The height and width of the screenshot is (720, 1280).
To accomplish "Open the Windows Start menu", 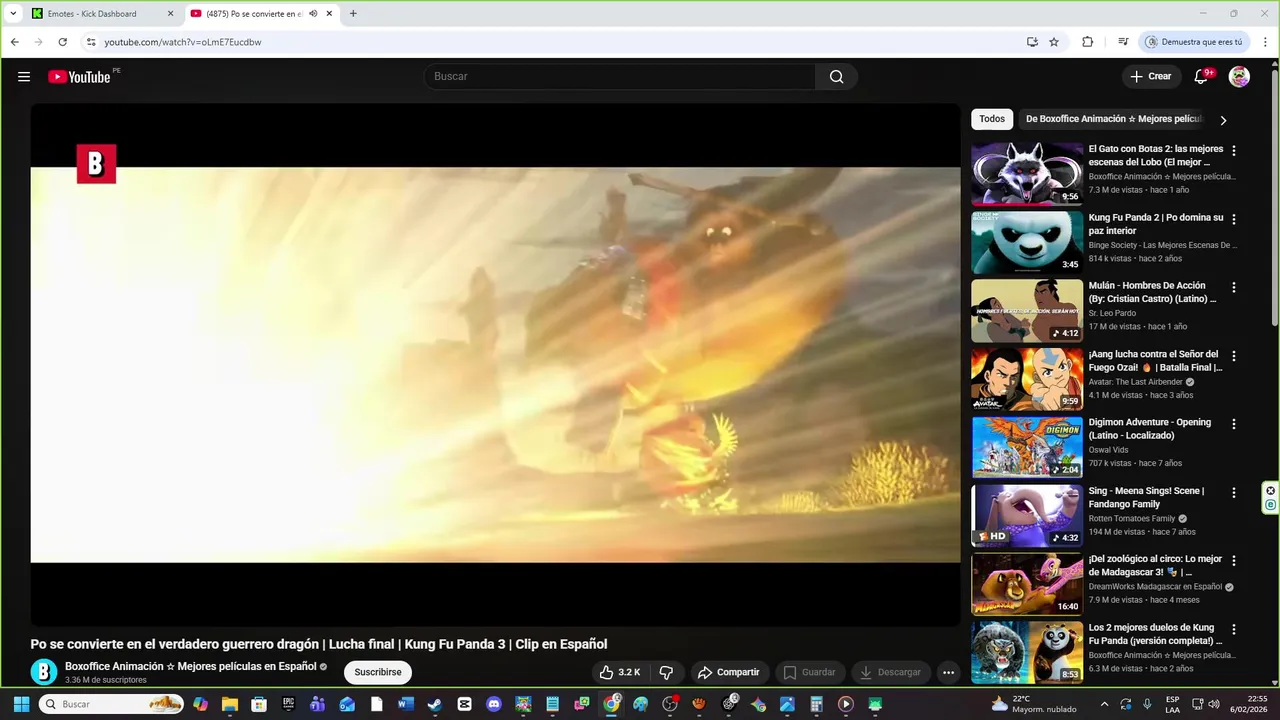I will point(23,704).
